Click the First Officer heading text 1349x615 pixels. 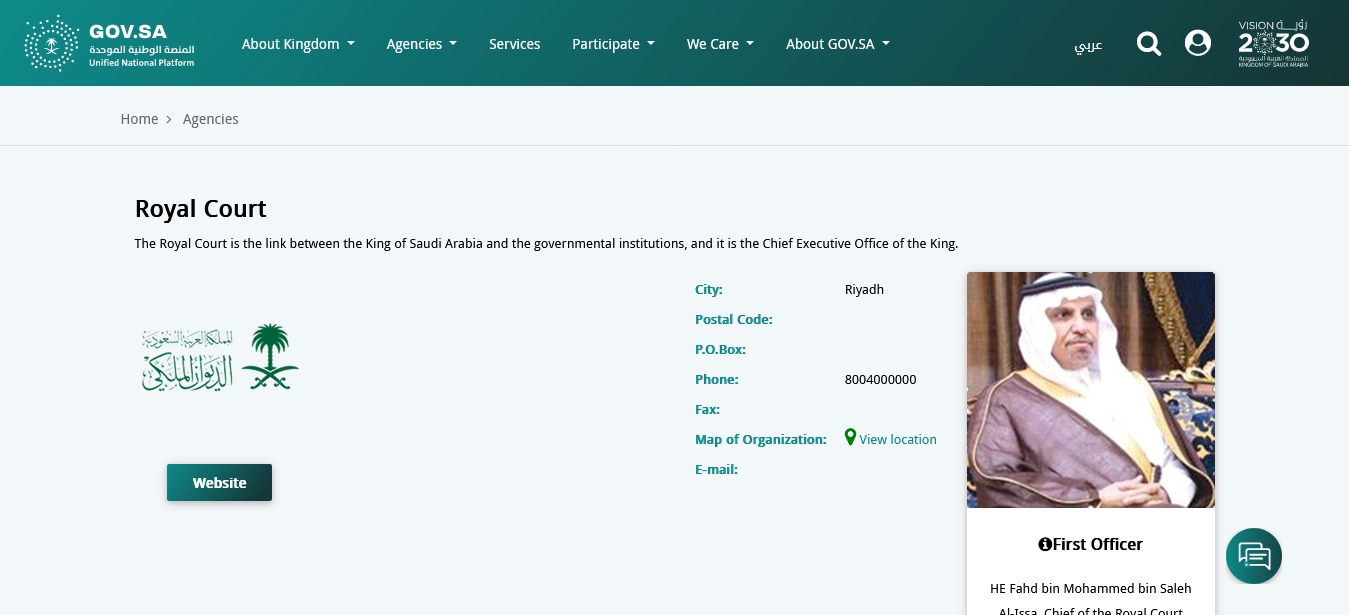coord(1097,544)
